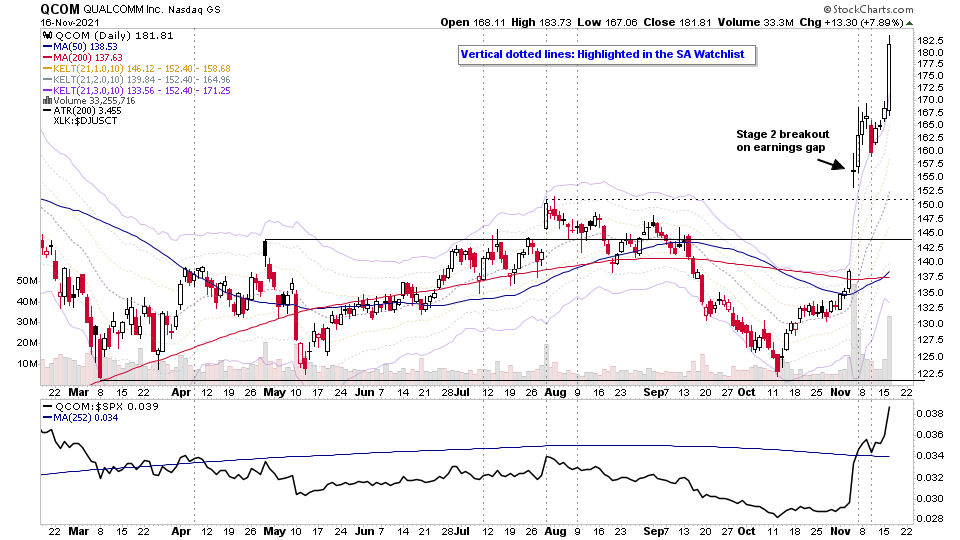Click the Apr label on the lower panel axis

pyautogui.click(x=181, y=531)
